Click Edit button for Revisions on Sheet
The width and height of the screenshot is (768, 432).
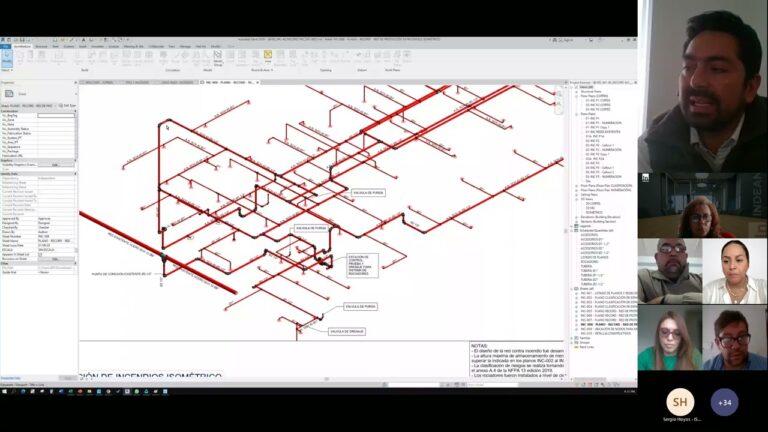click(55, 259)
